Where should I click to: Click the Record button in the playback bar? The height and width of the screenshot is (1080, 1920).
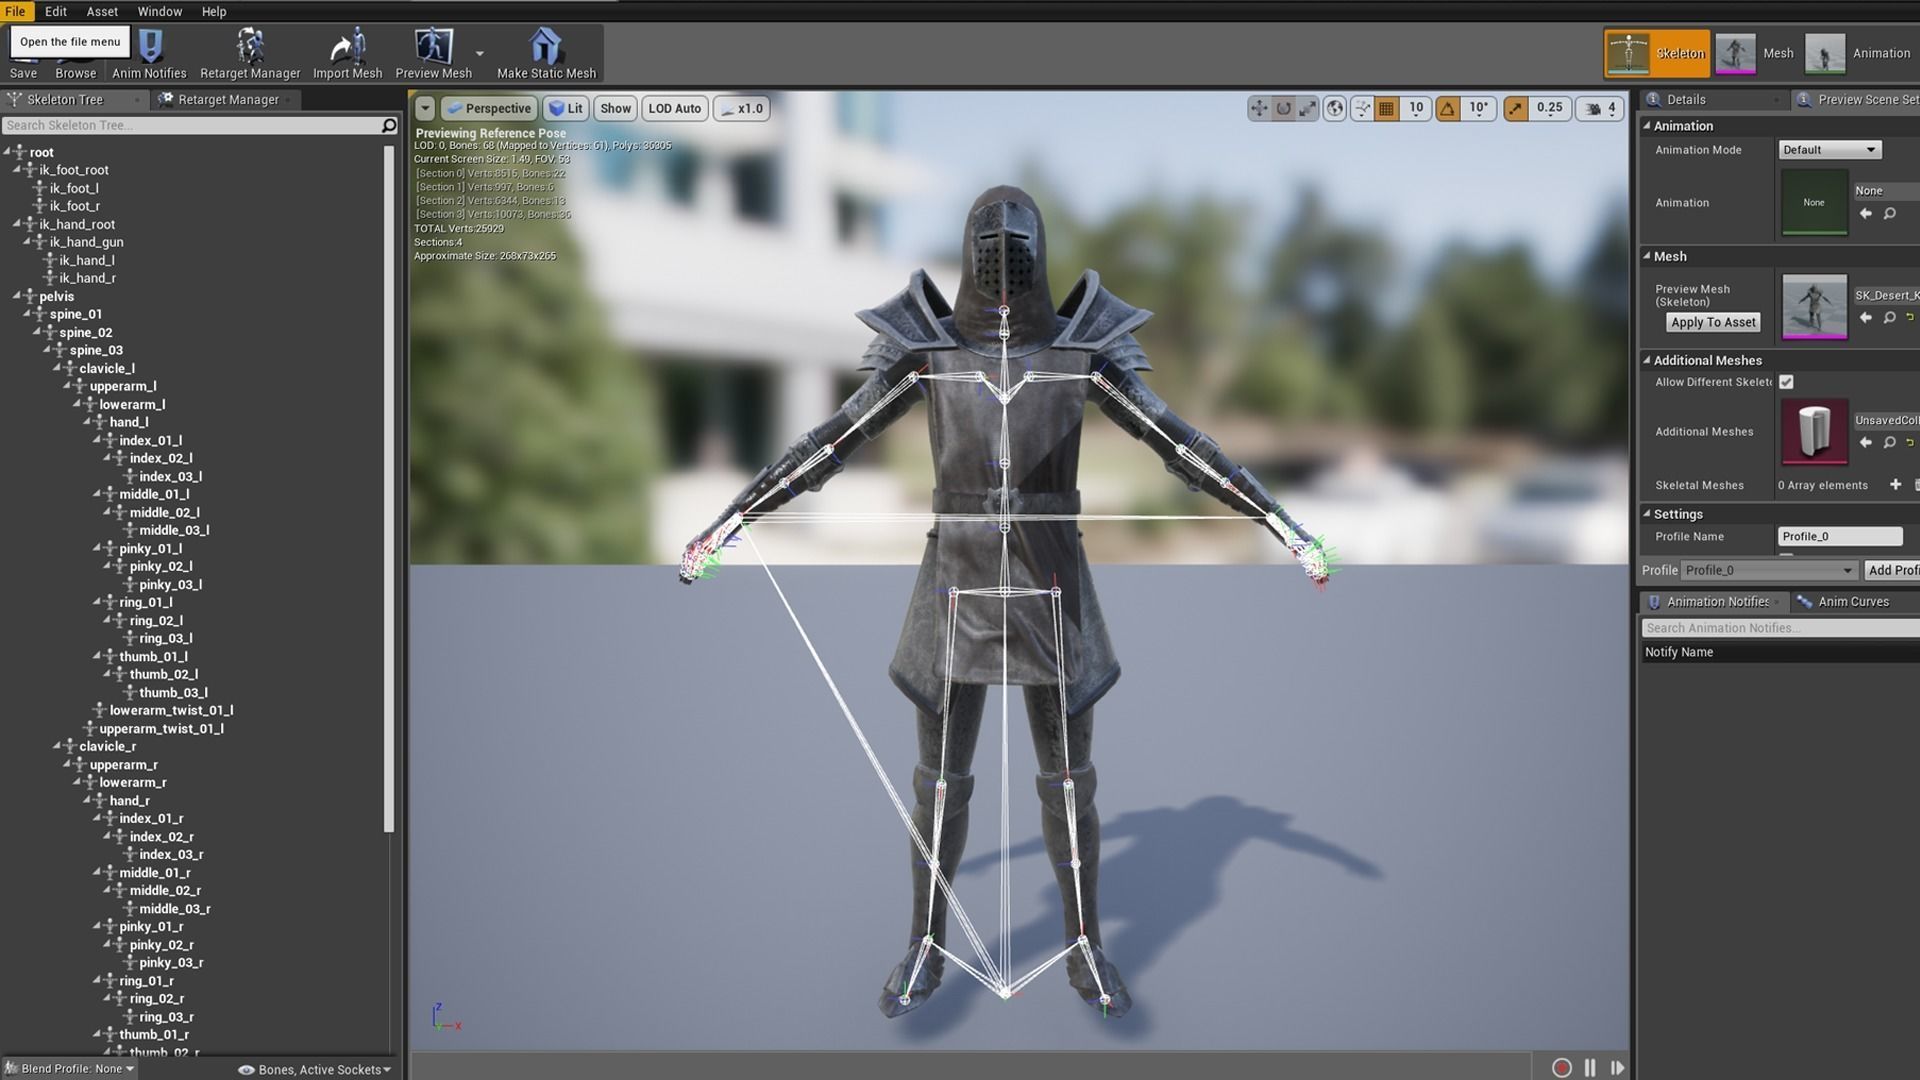point(1561,1067)
